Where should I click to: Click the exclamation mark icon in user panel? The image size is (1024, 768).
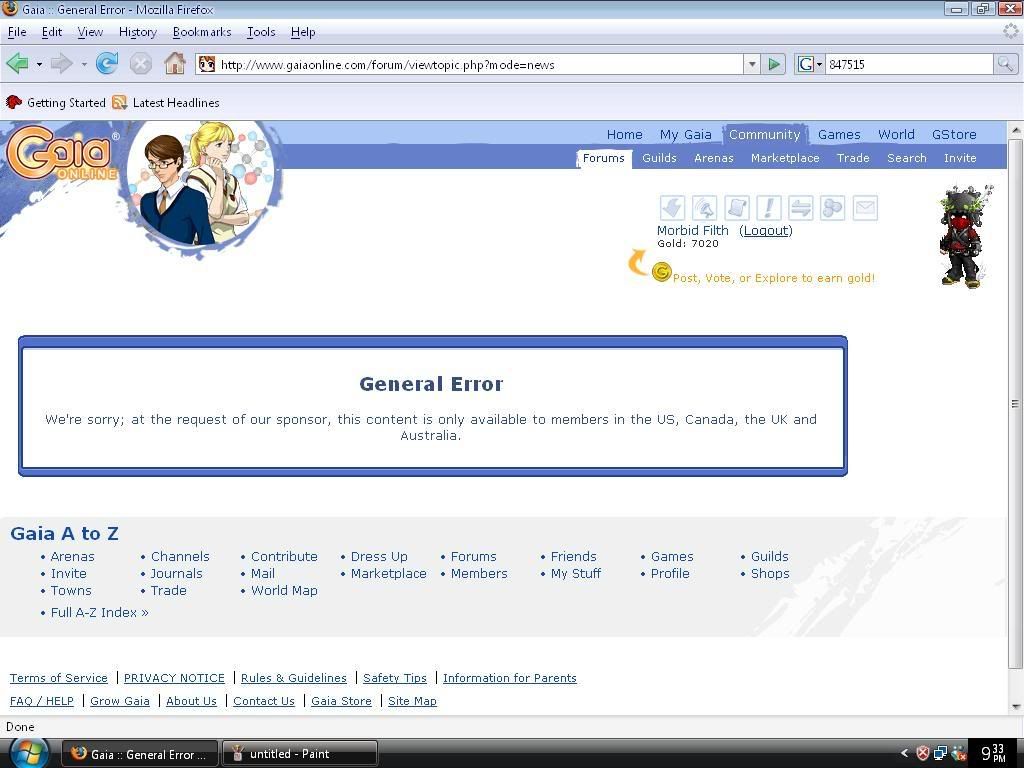click(x=768, y=208)
